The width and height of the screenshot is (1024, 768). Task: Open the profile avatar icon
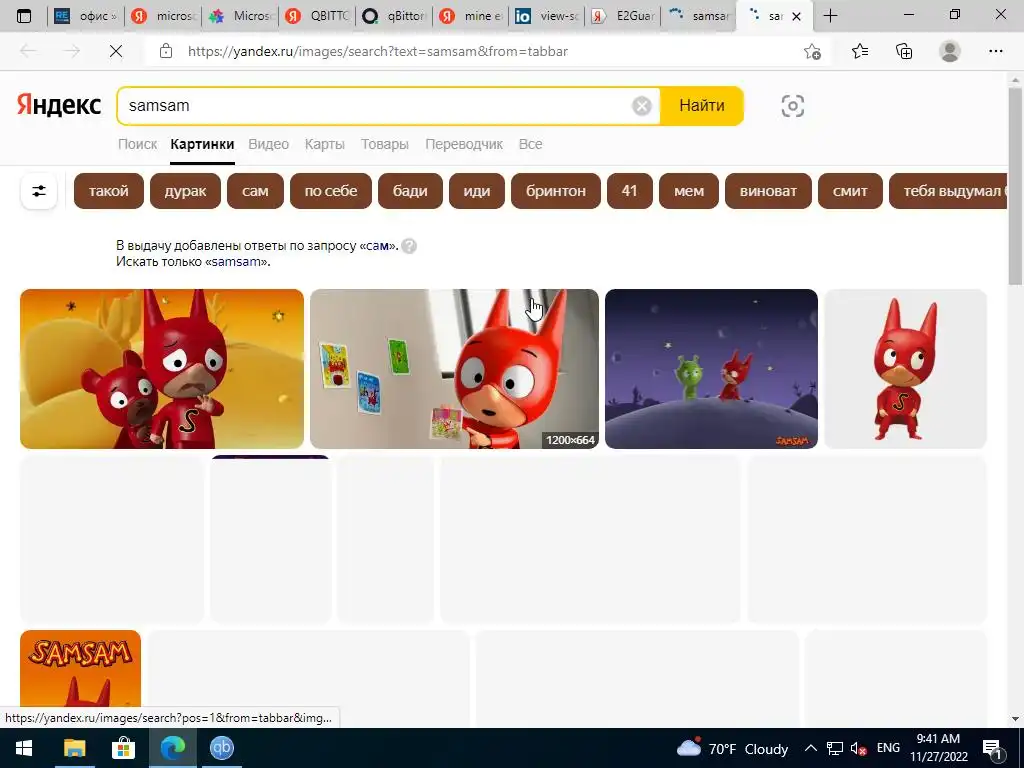(x=950, y=51)
